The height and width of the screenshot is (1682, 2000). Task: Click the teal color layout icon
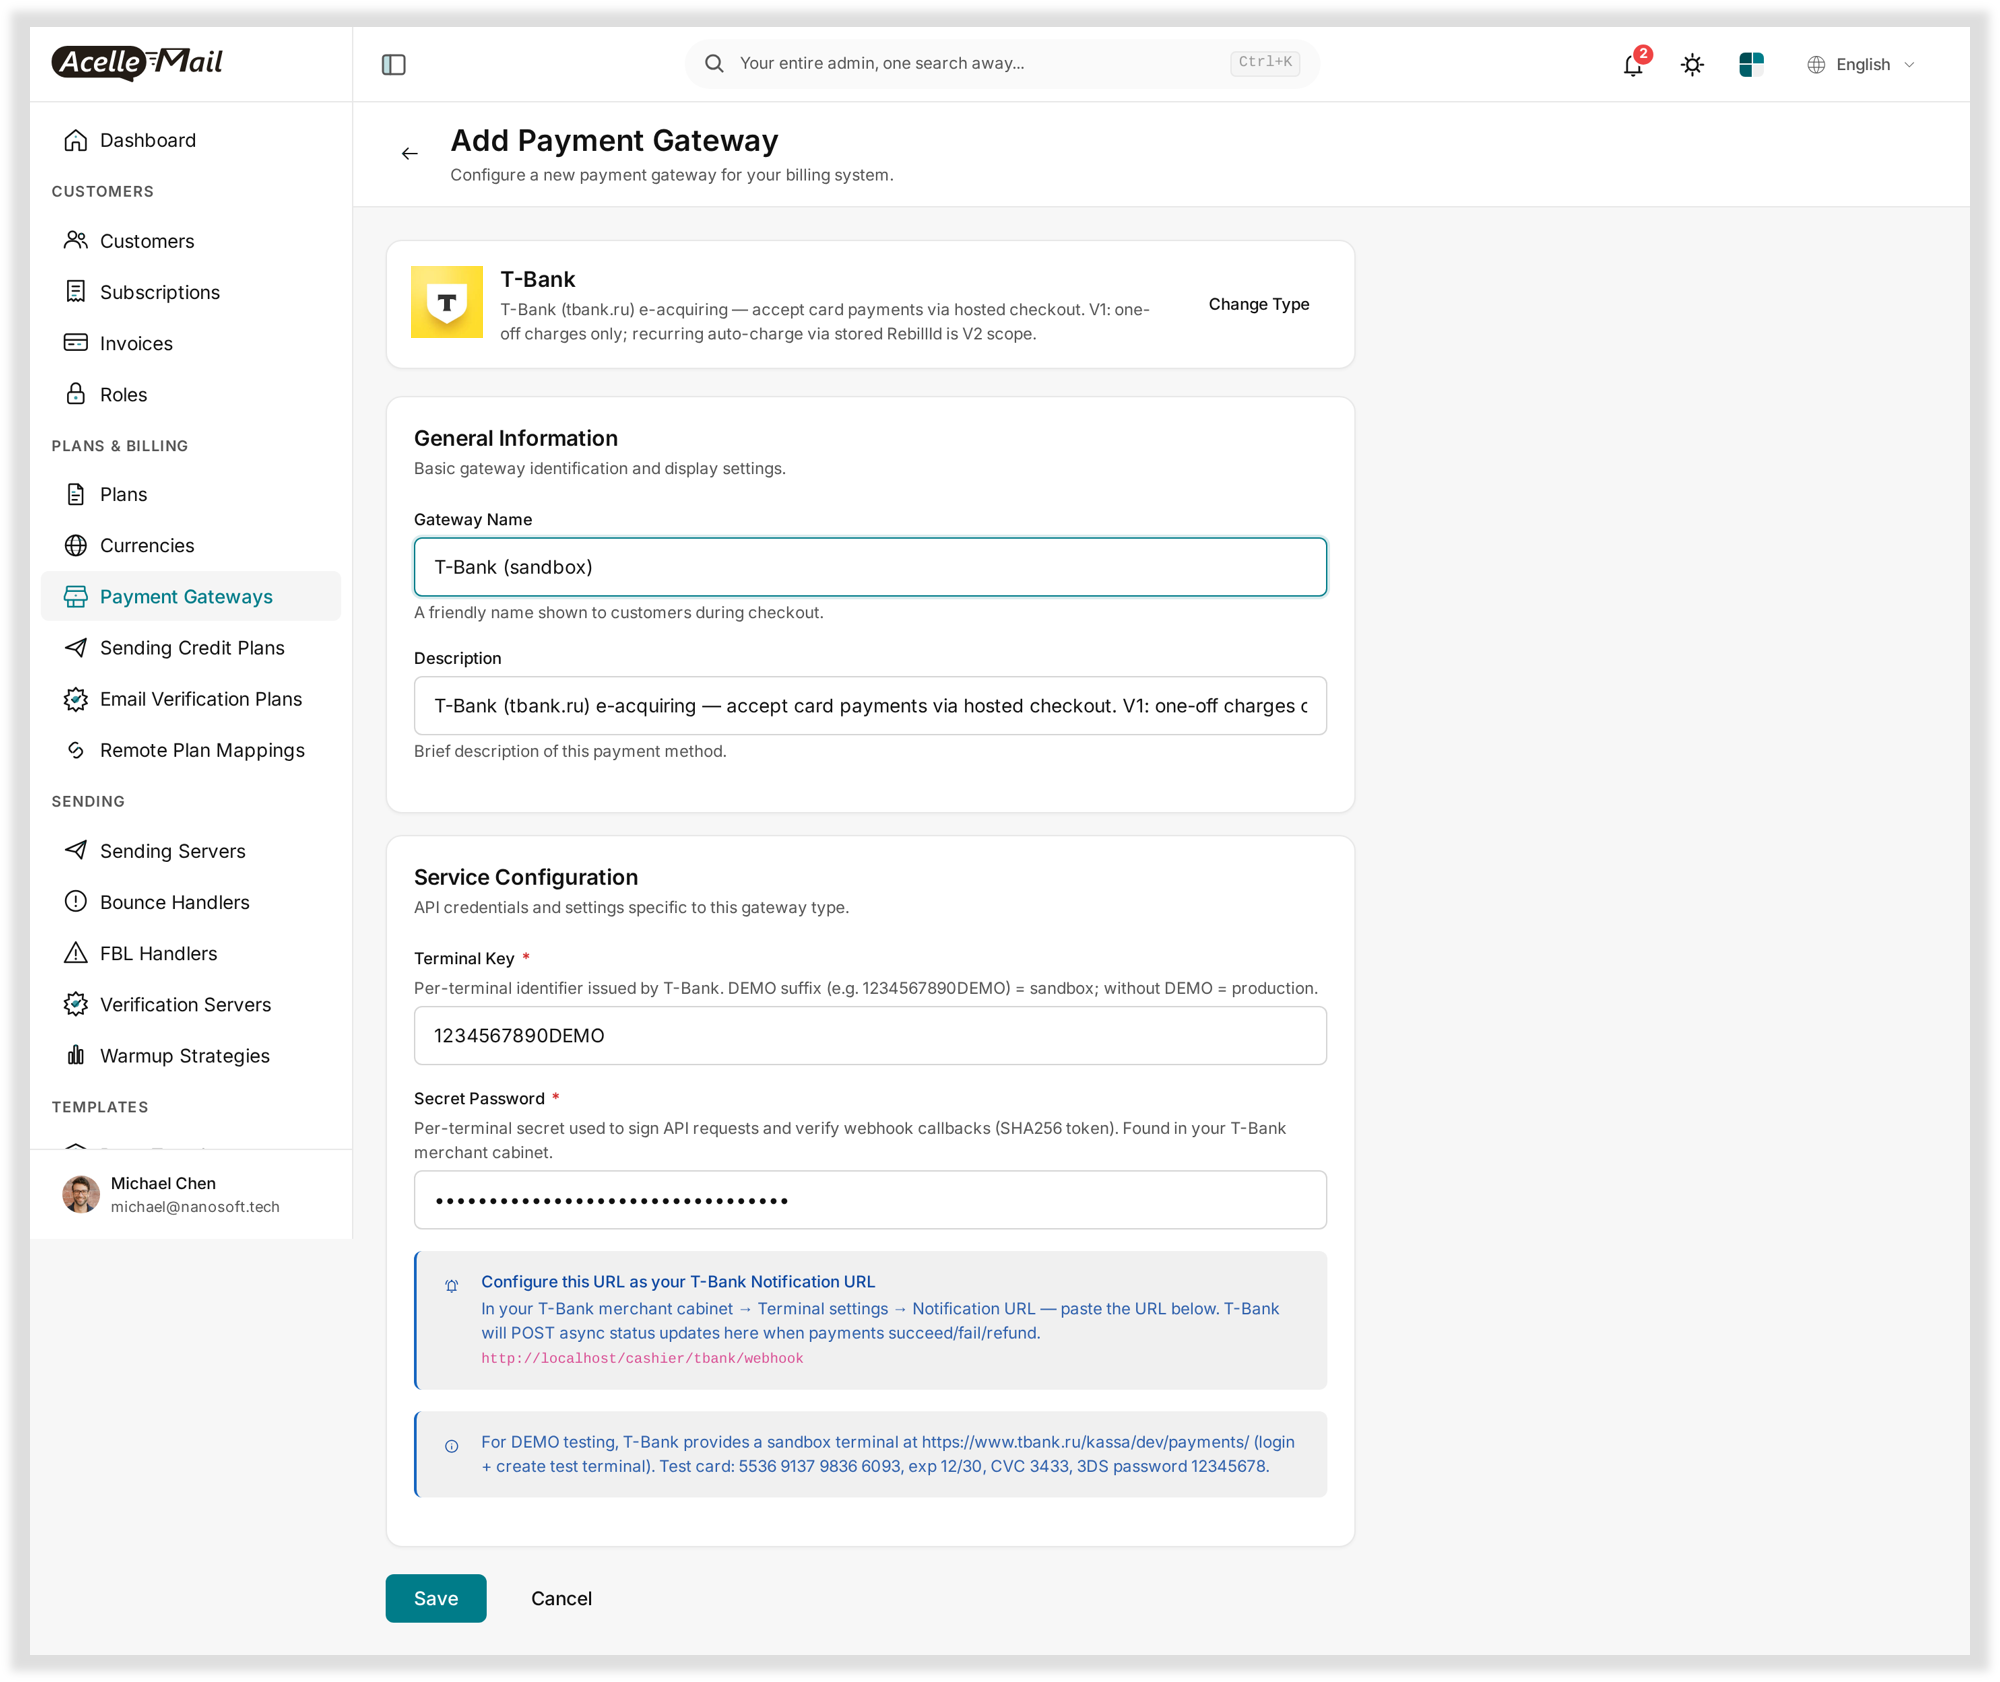(1751, 64)
